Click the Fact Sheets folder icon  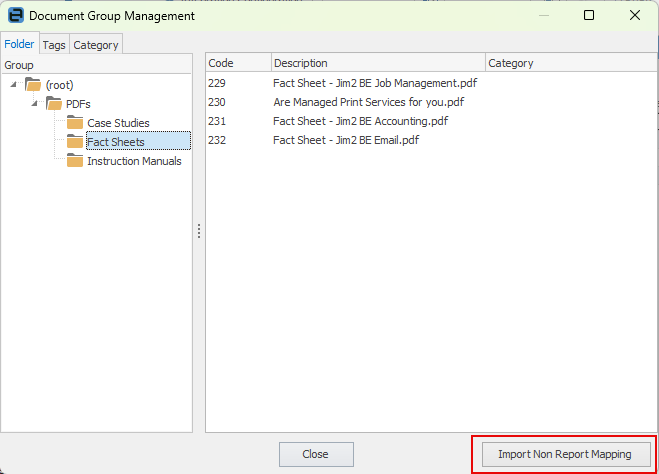[75, 142]
